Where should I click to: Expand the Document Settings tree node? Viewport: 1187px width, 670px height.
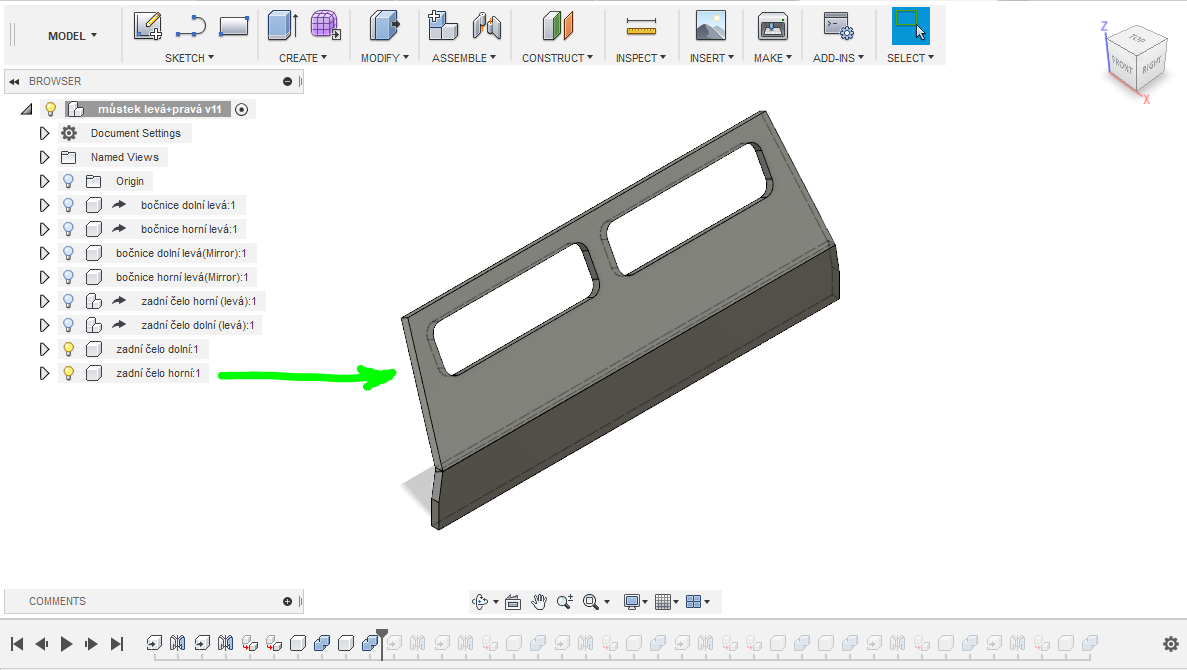44,133
